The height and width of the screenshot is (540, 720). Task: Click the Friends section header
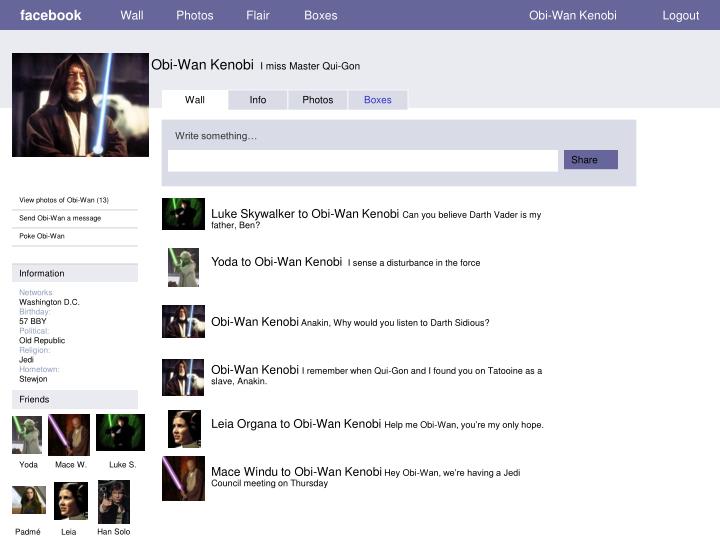75,399
